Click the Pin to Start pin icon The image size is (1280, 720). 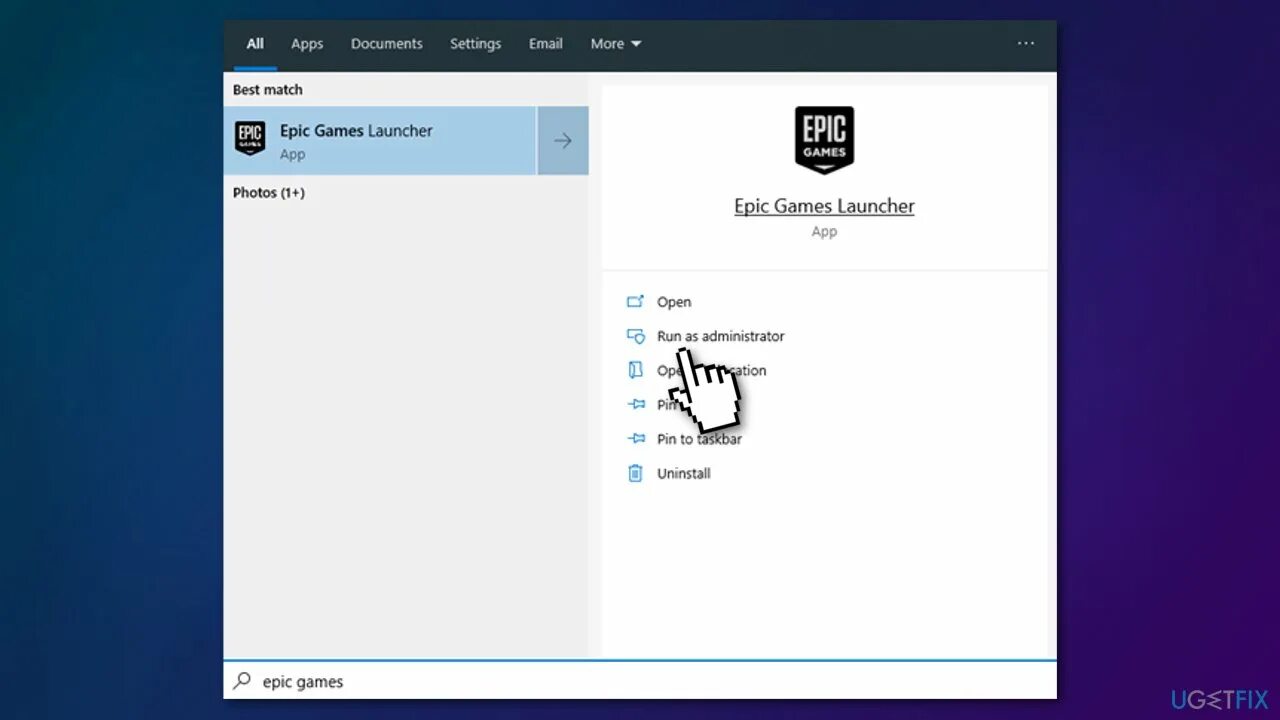point(635,405)
